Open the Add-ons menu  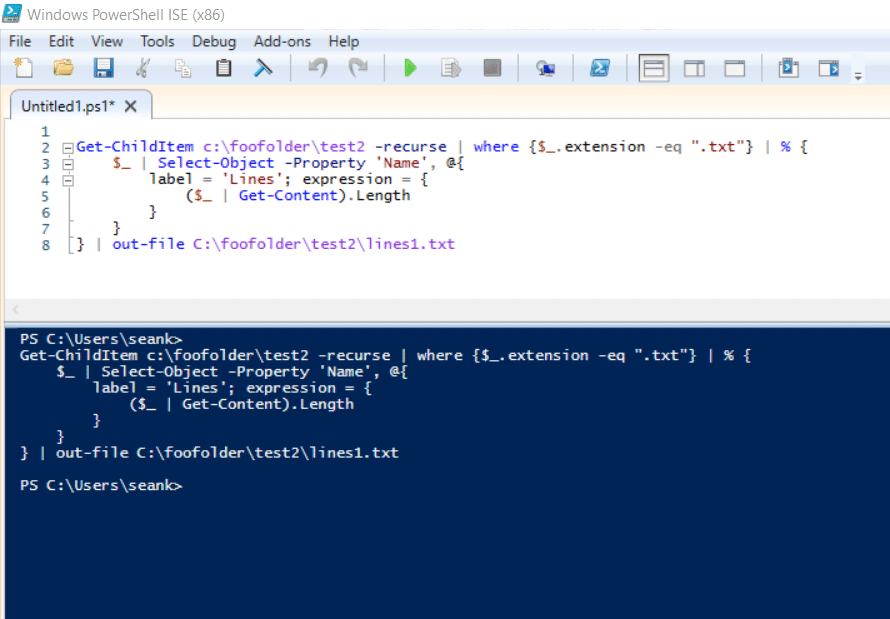point(282,41)
